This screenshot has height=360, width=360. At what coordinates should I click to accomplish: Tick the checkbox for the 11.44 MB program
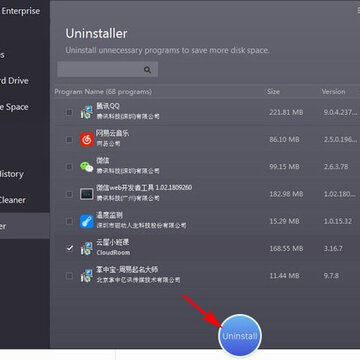tap(69, 276)
